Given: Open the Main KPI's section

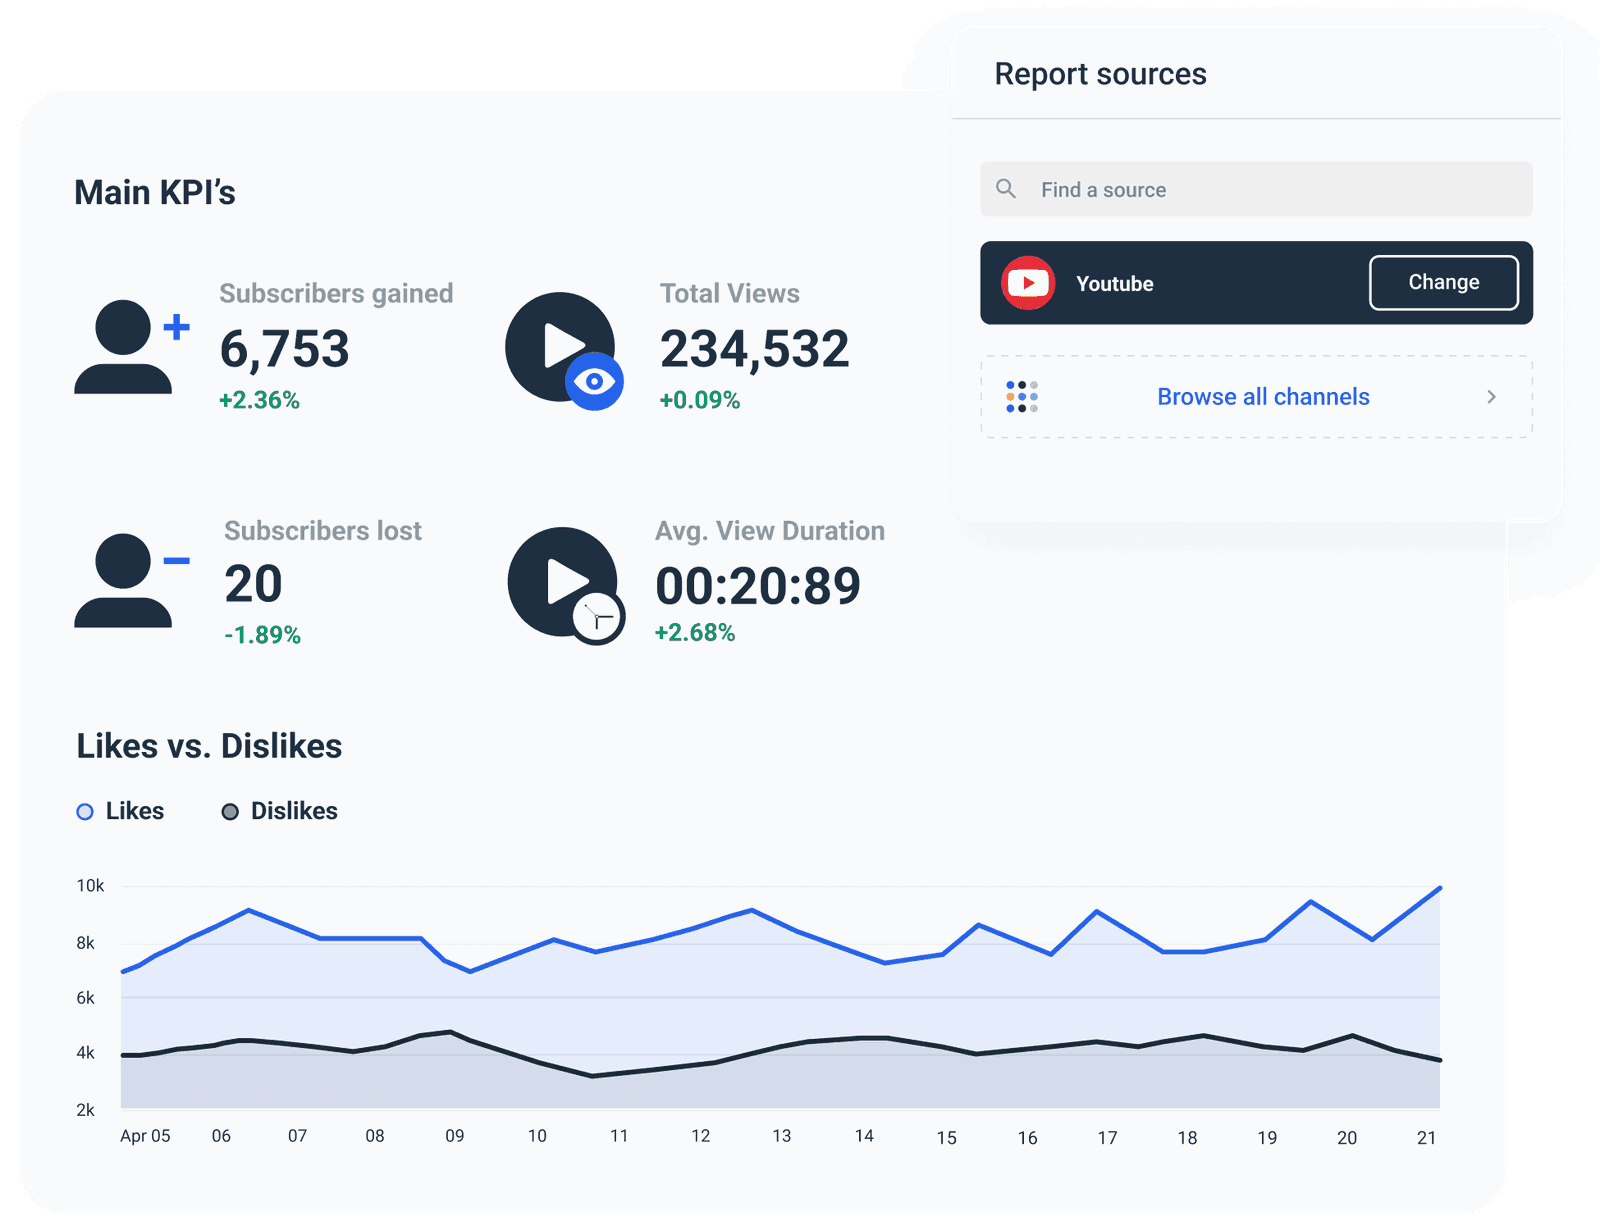Looking at the screenshot, I should (x=155, y=192).
